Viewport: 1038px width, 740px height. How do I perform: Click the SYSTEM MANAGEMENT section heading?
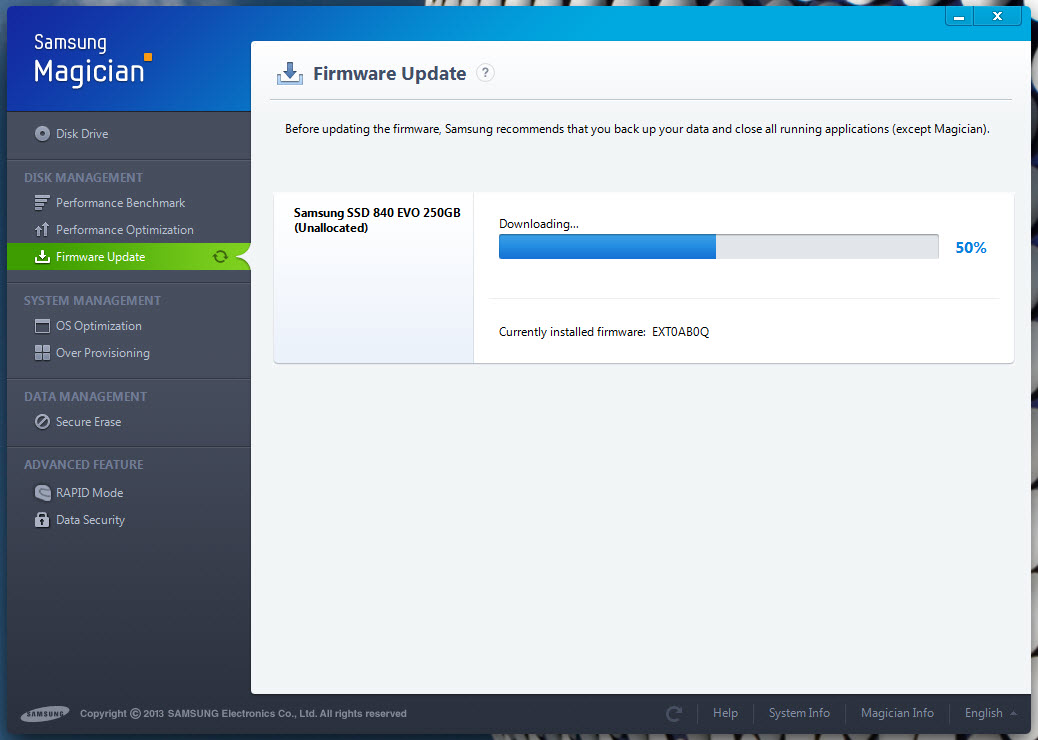click(92, 301)
